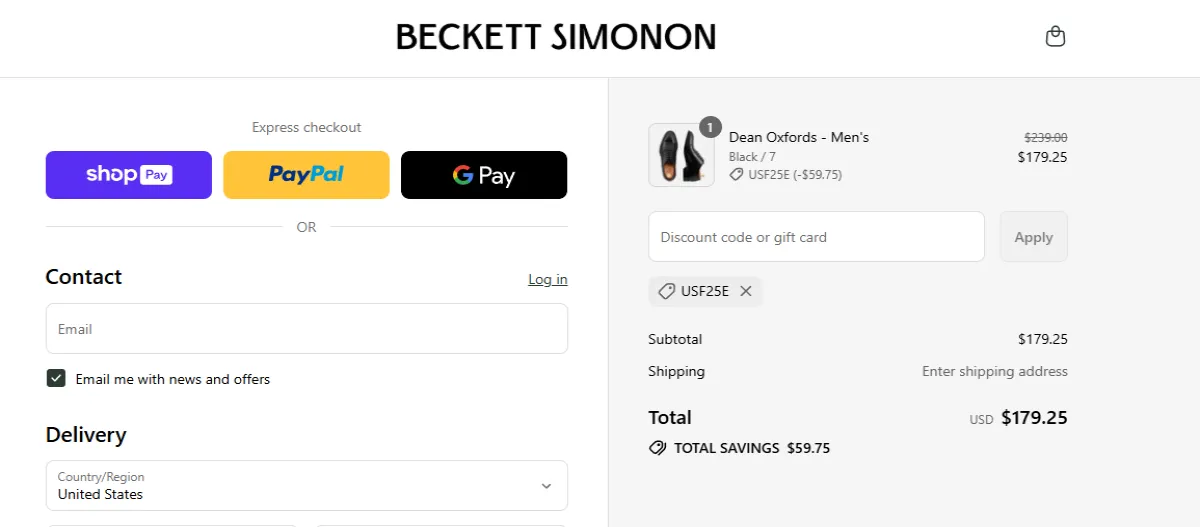The width and height of the screenshot is (1200, 527).
Task: Check out with Google Pay
Action: [484, 175]
